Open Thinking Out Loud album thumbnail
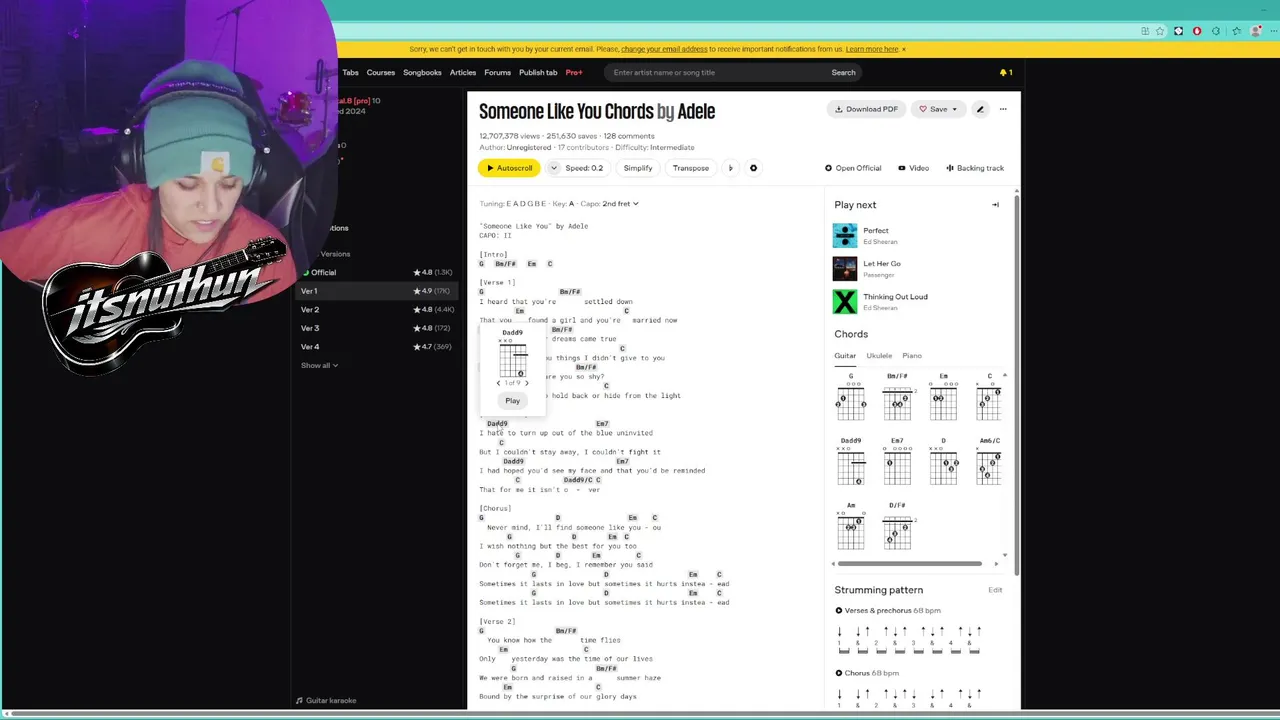Image resolution: width=1280 pixels, height=720 pixels. [845, 302]
